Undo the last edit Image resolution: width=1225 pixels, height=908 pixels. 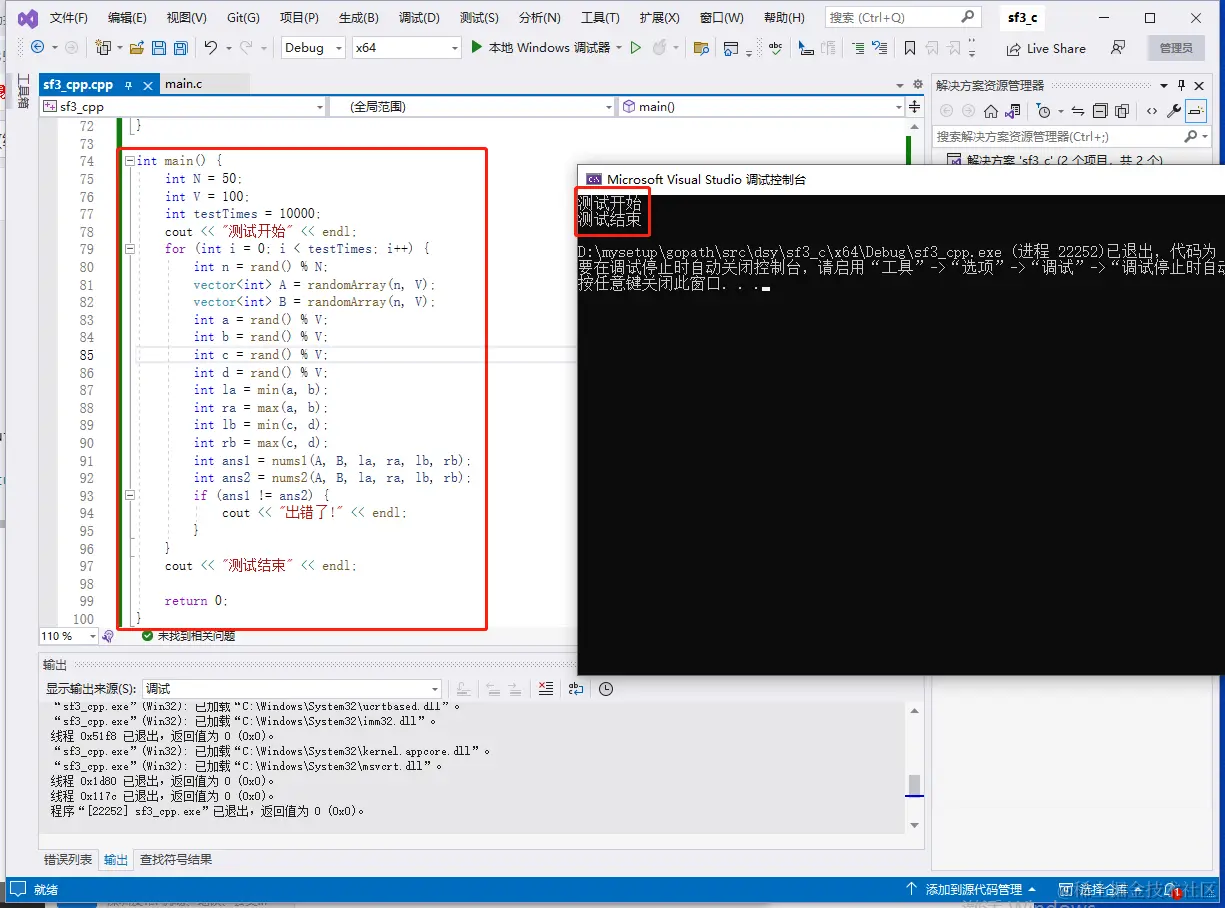210,48
